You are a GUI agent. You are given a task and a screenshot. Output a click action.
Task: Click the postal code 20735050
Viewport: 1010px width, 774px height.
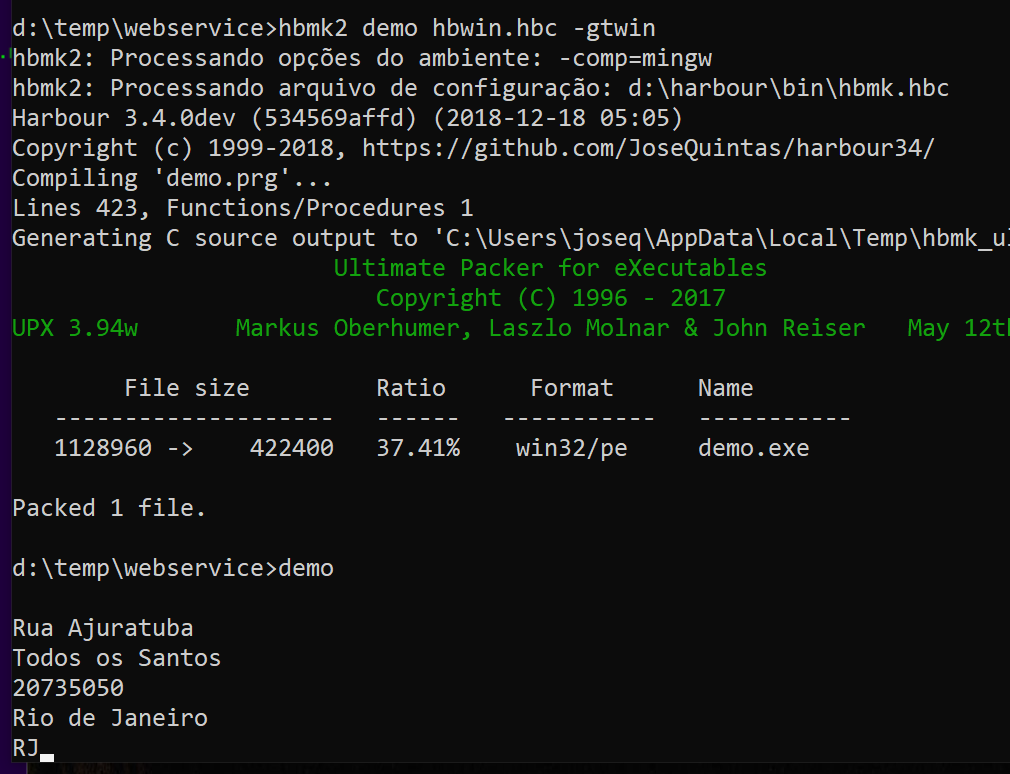(x=68, y=688)
